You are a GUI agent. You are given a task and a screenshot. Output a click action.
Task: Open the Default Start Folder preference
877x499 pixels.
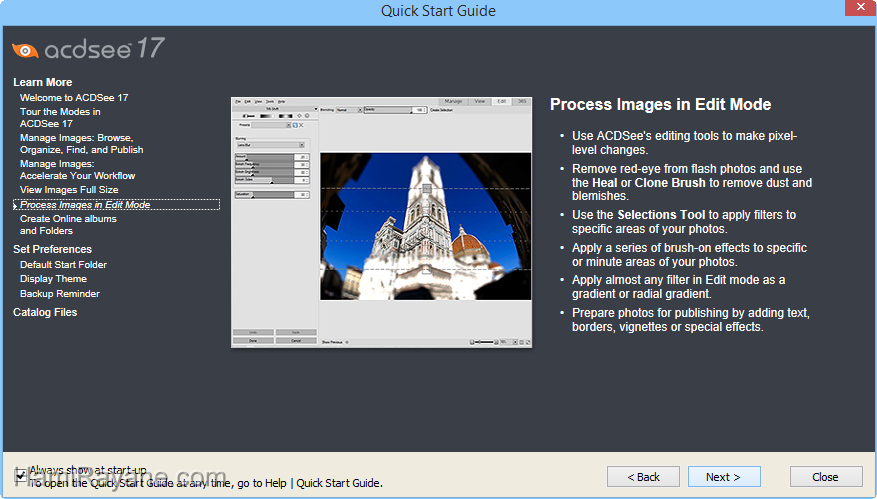coord(63,265)
